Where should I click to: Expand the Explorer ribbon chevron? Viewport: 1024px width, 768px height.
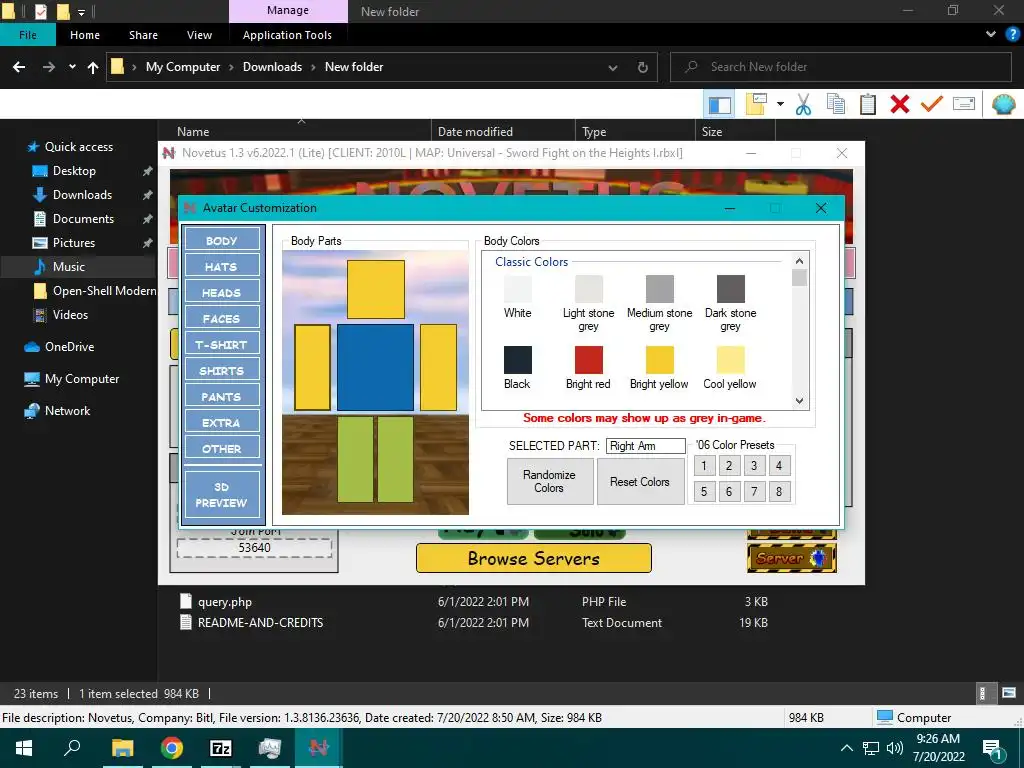coord(991,35)
